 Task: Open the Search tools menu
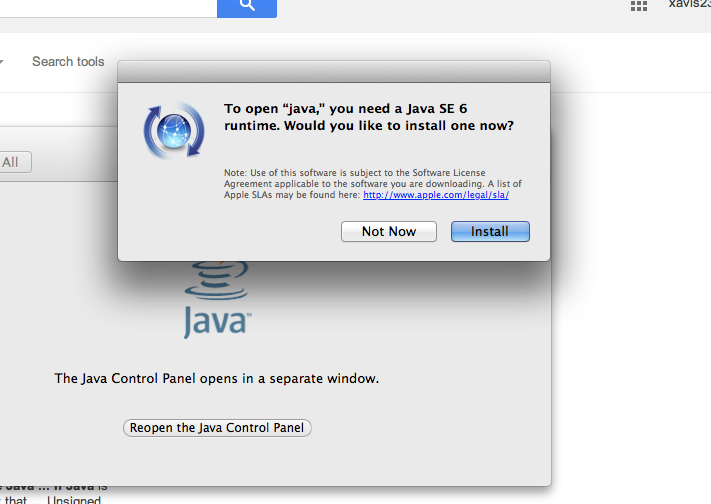[x=68, y=61]
